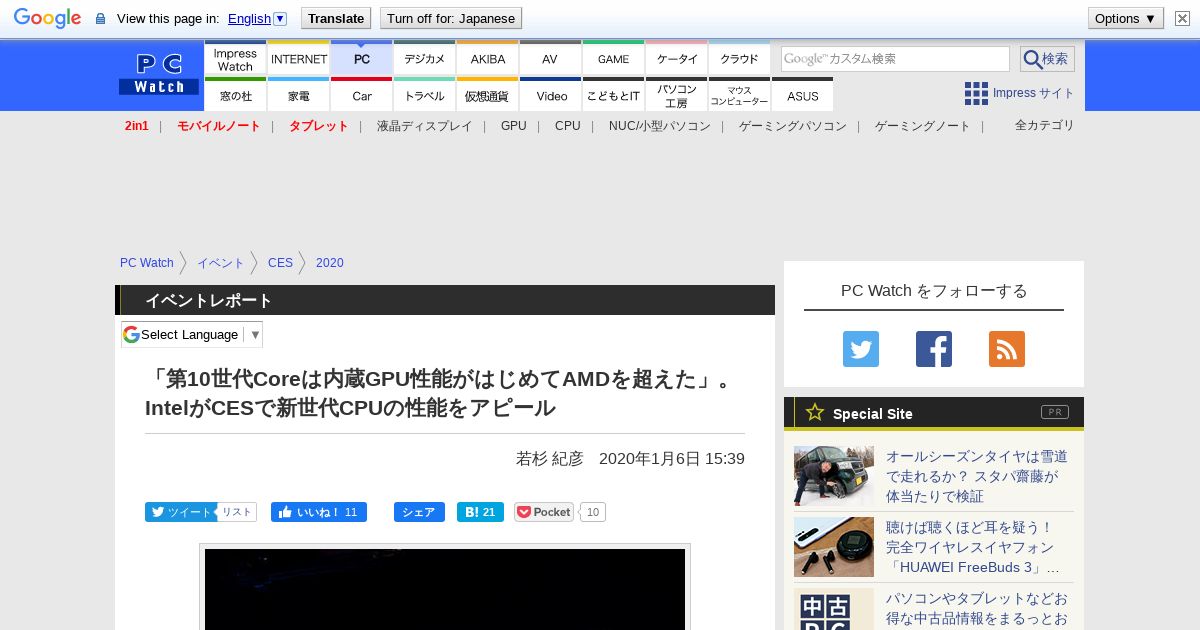
Task: Open the デジカメ tab
Action: pos(425,59)
